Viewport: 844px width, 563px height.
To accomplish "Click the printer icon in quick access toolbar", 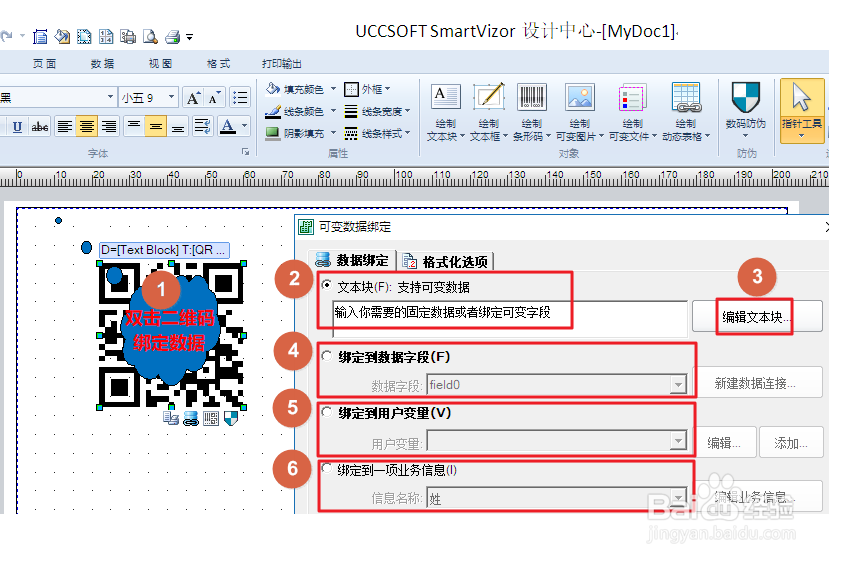I will coord(173,37).
